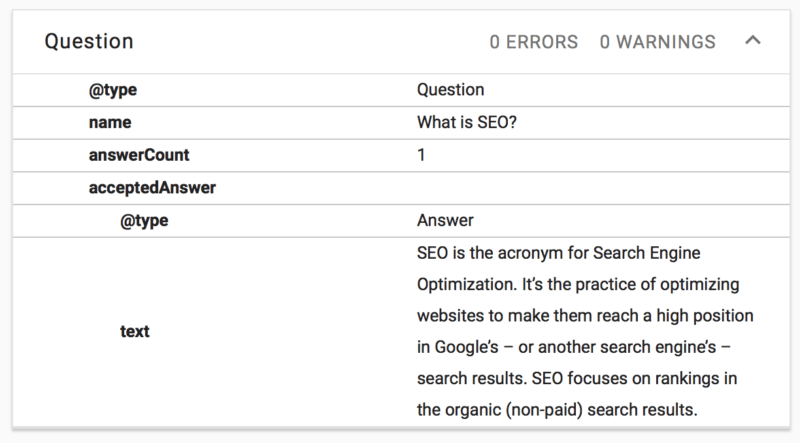Click the top-level @type property name

click(x=113, y=90)
